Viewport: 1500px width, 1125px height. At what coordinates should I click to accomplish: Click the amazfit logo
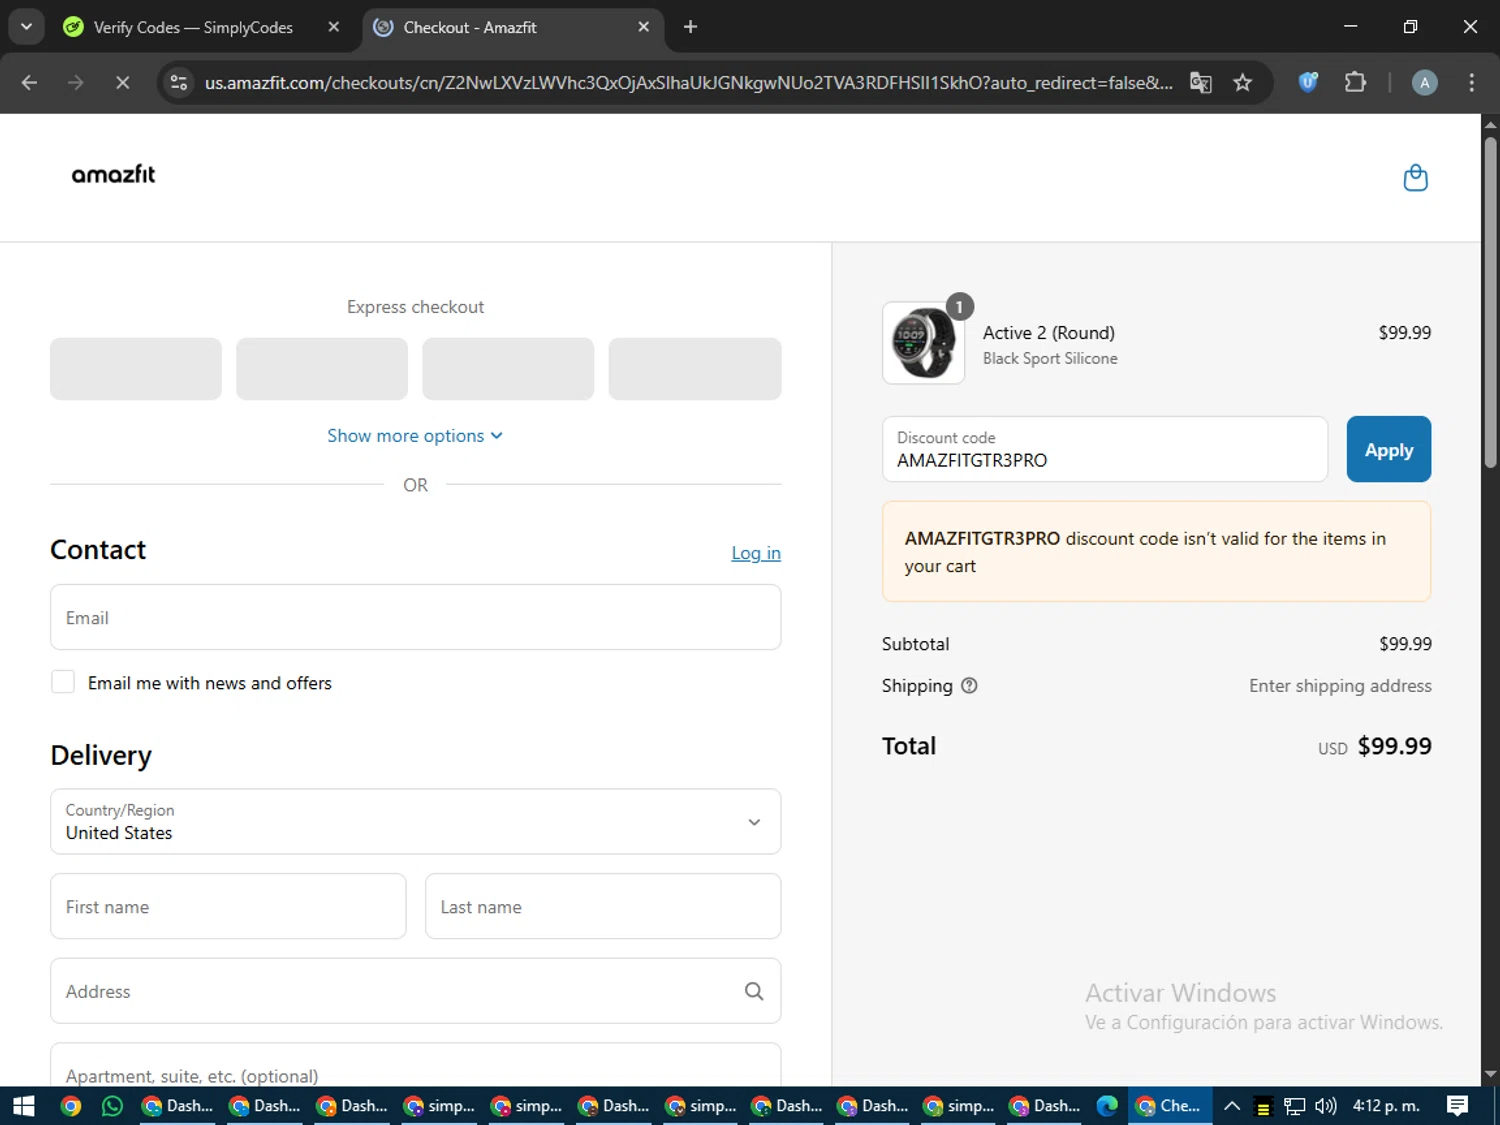tap(114, 174)
